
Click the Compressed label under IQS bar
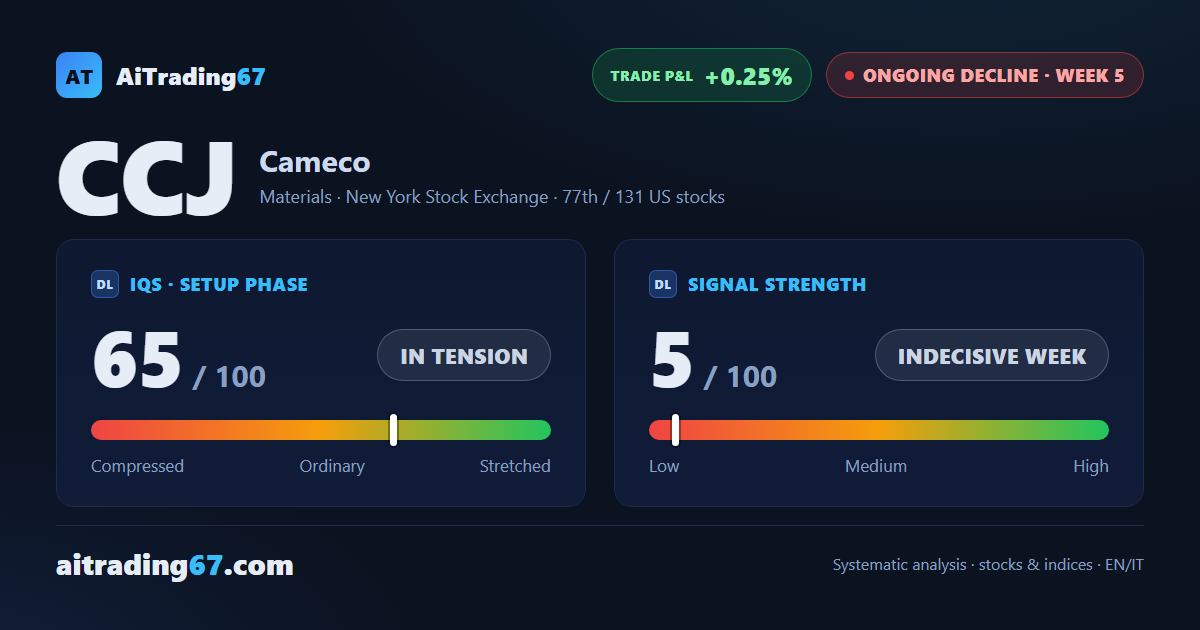coord(137,466)
